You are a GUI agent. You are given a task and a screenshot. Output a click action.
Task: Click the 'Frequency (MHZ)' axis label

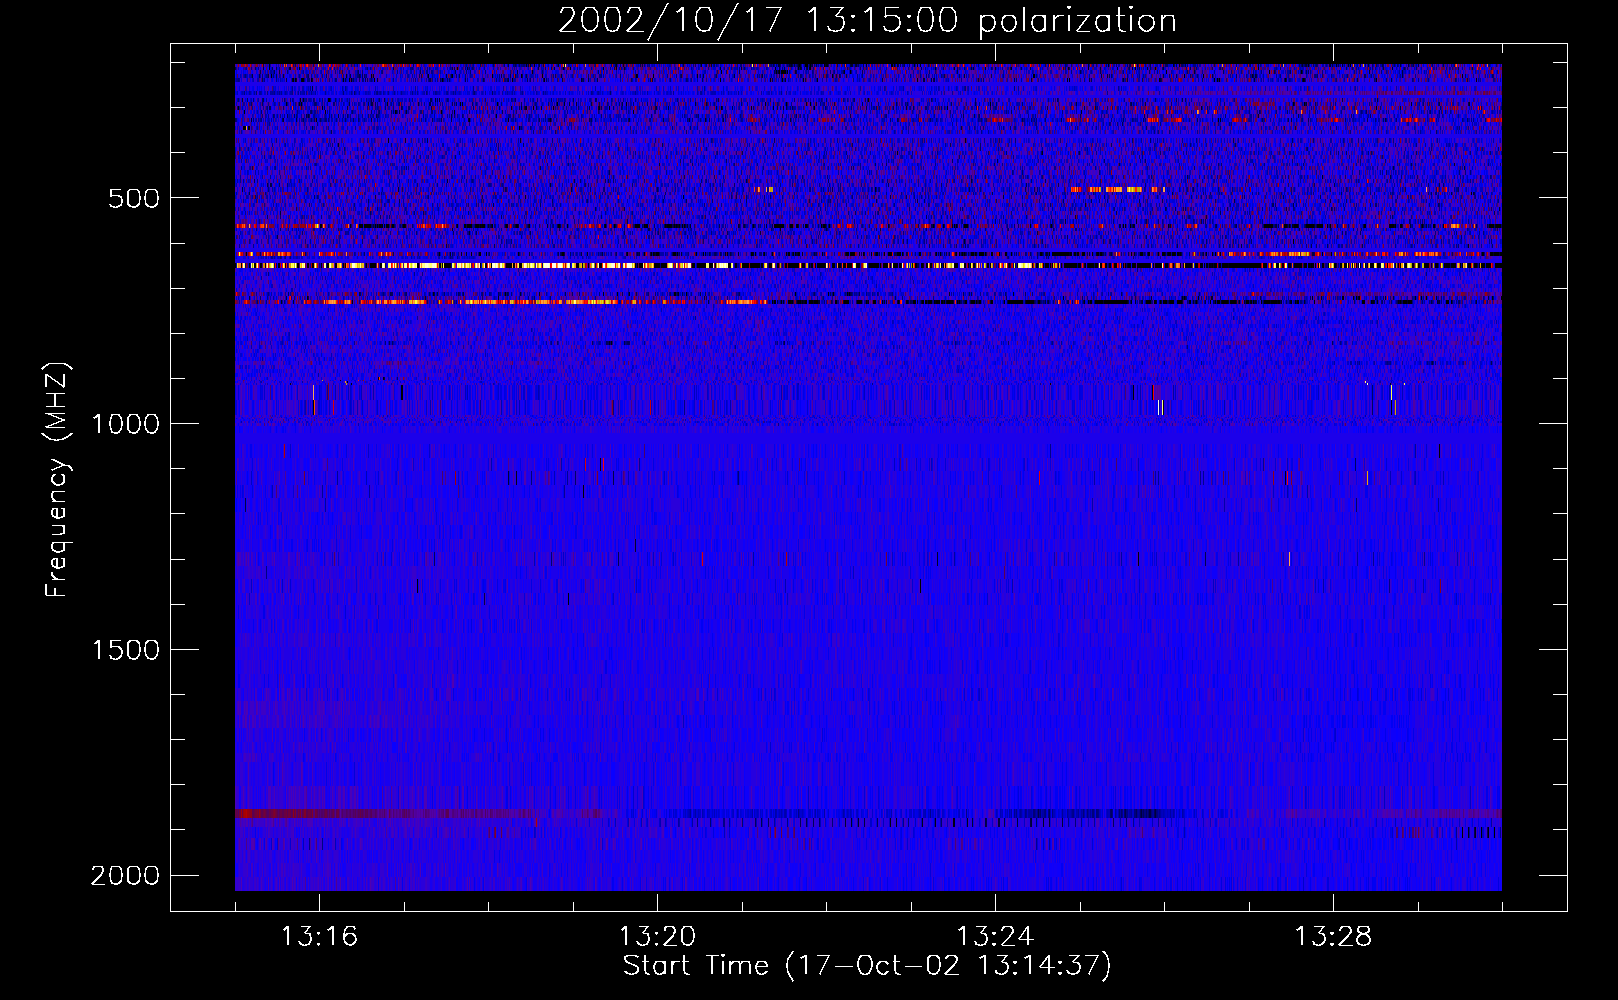tap(57, 480)
